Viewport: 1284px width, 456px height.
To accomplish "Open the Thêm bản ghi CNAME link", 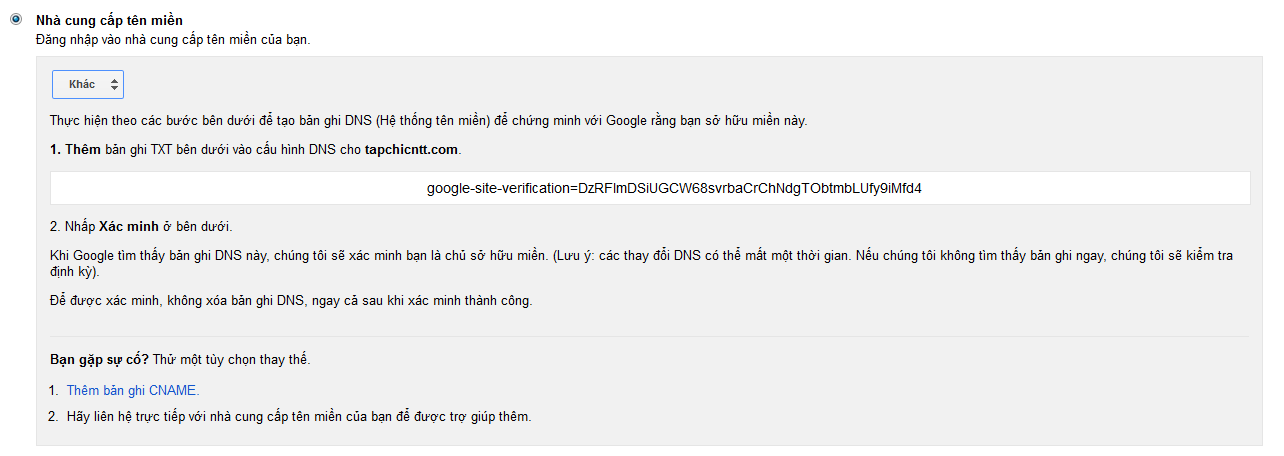I will pyautogui.click(x=133, y=391).
